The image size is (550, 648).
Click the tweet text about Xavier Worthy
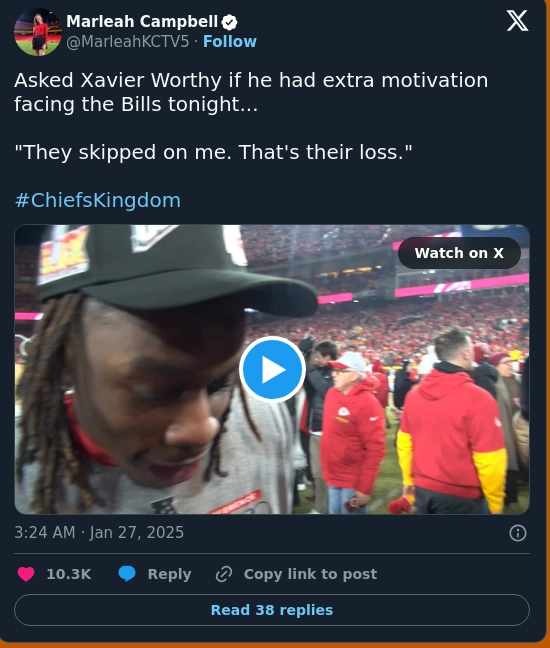click(x=251, y=116)
